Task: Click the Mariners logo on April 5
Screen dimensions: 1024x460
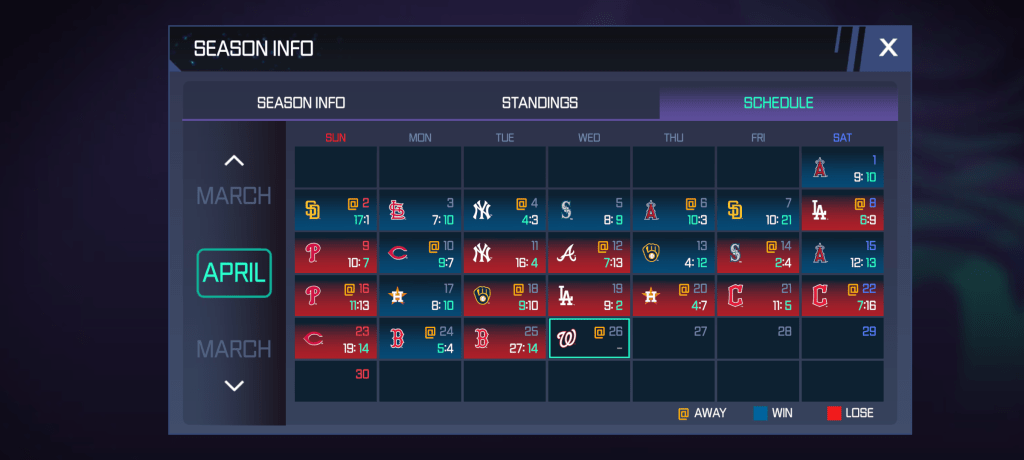Action: [x=566, y=211]
